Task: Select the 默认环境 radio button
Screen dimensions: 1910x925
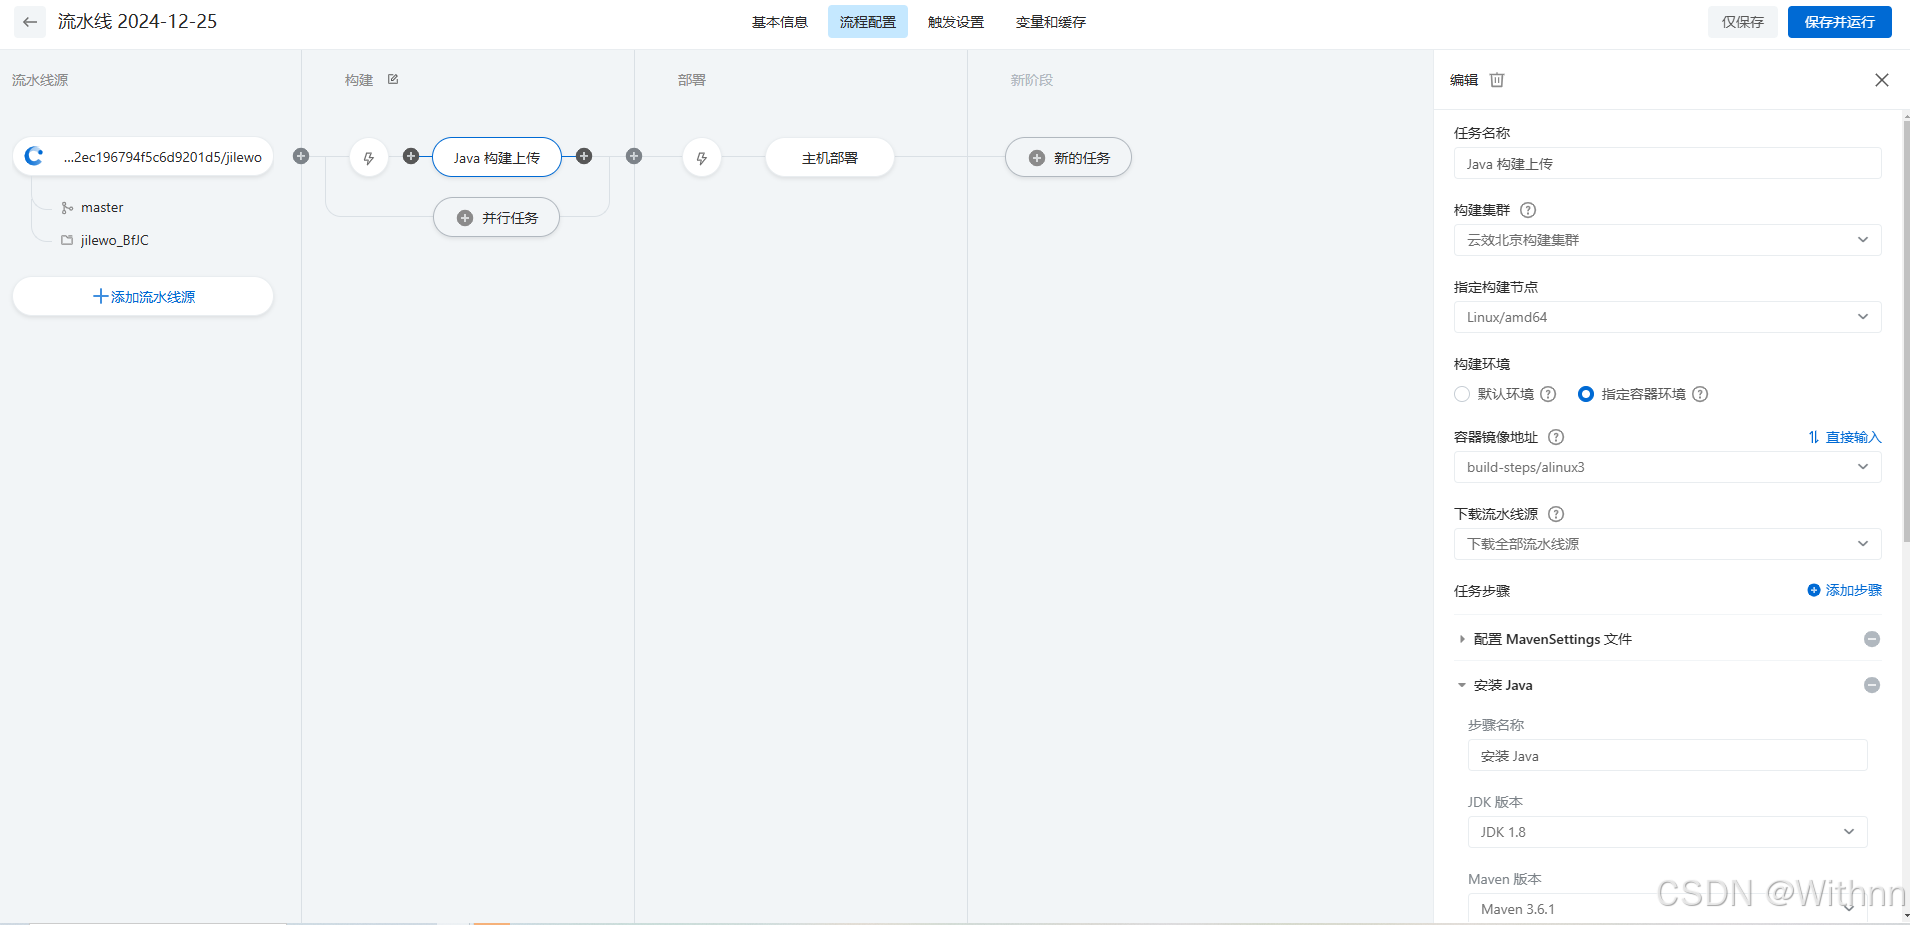Action: (1461, 394)
